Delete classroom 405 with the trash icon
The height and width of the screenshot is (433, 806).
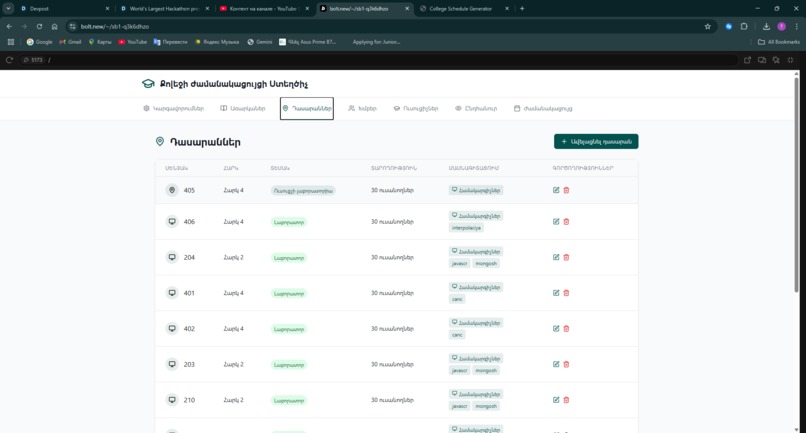click(x=566, y=190)
